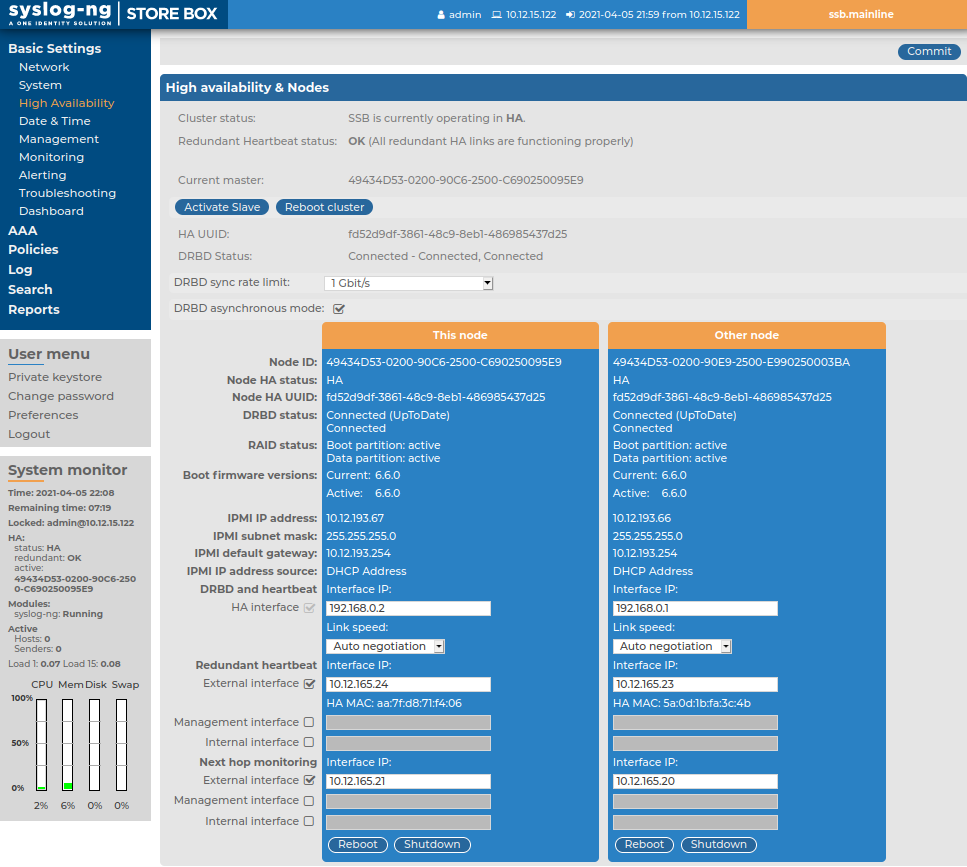Click the user icon beside admin
The width and height of the screenshot is (967, 867).
pyautogui.click(x=441, y=15)
